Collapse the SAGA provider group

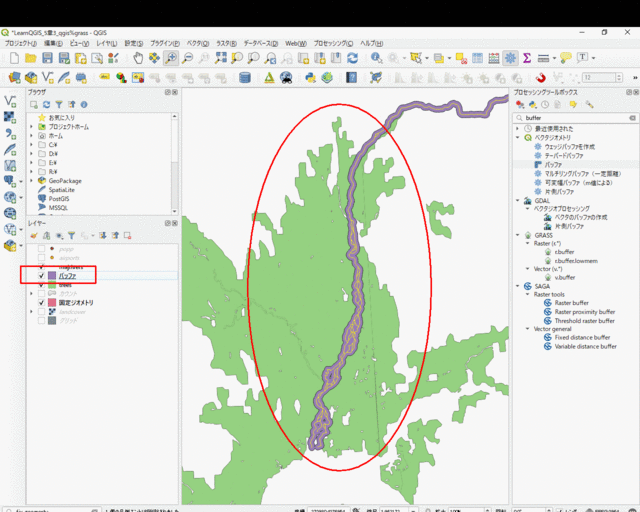pyautogui.click(x=516, y=286)
